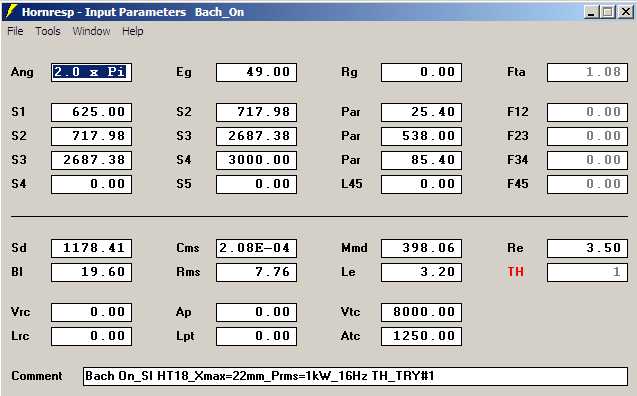Click the Ap input field
This screenshot has width=637, height=396.
[x=256, y=312]
